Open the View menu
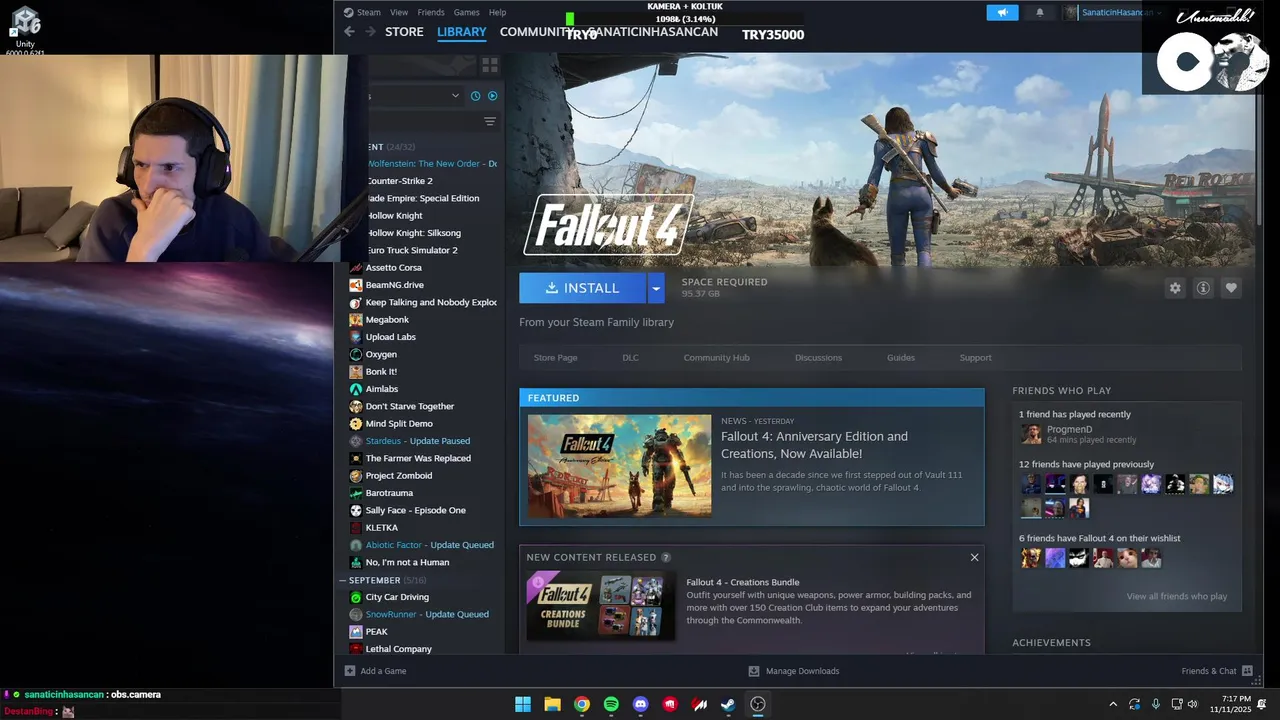 (399, 12)
